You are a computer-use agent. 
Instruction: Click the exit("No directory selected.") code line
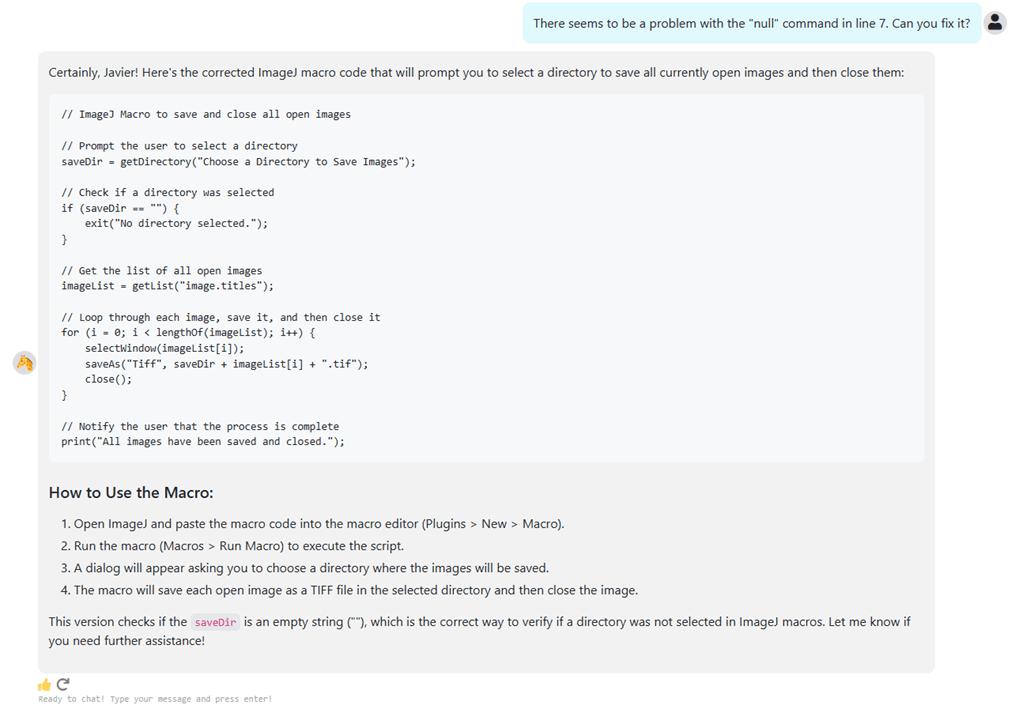pos(176,223)
